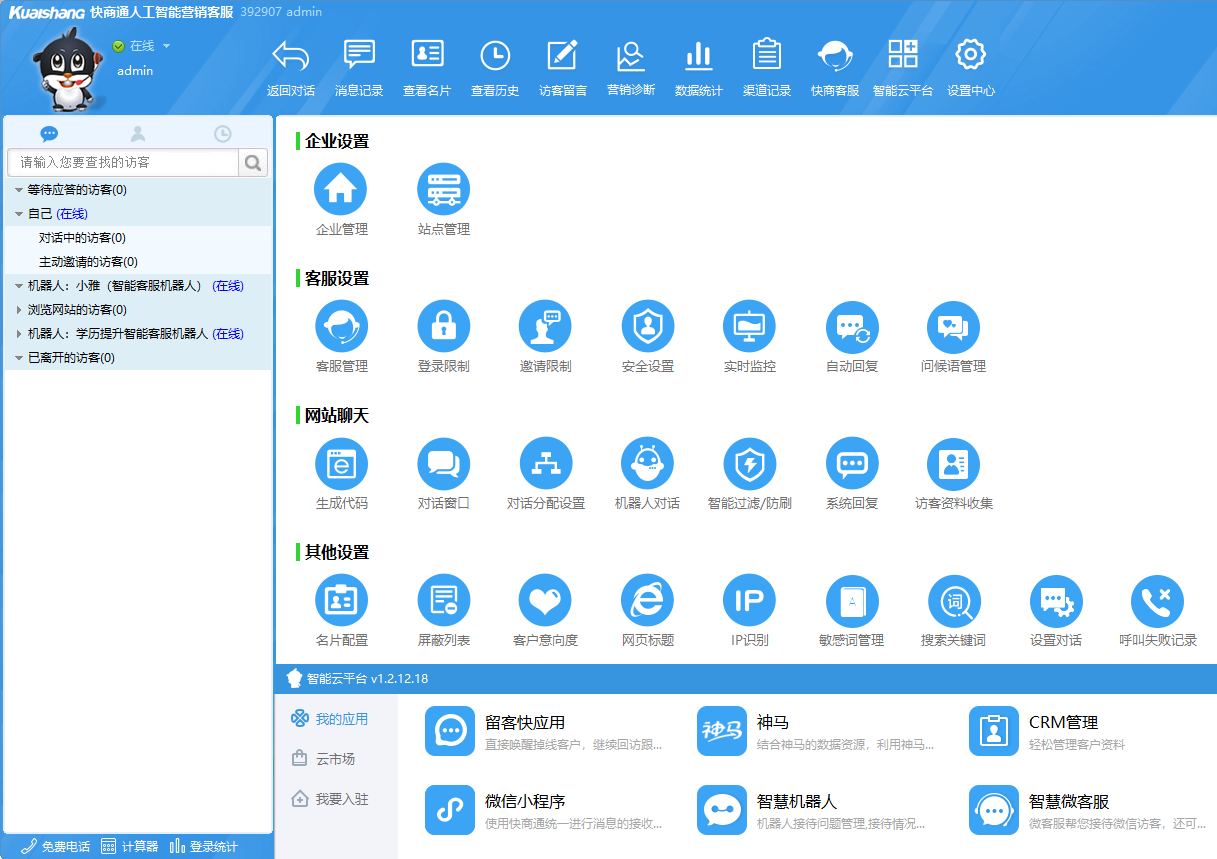Select 我要入驻 in side menu
The height and width of the screenshot is (859, 1217).
[341, 799]
